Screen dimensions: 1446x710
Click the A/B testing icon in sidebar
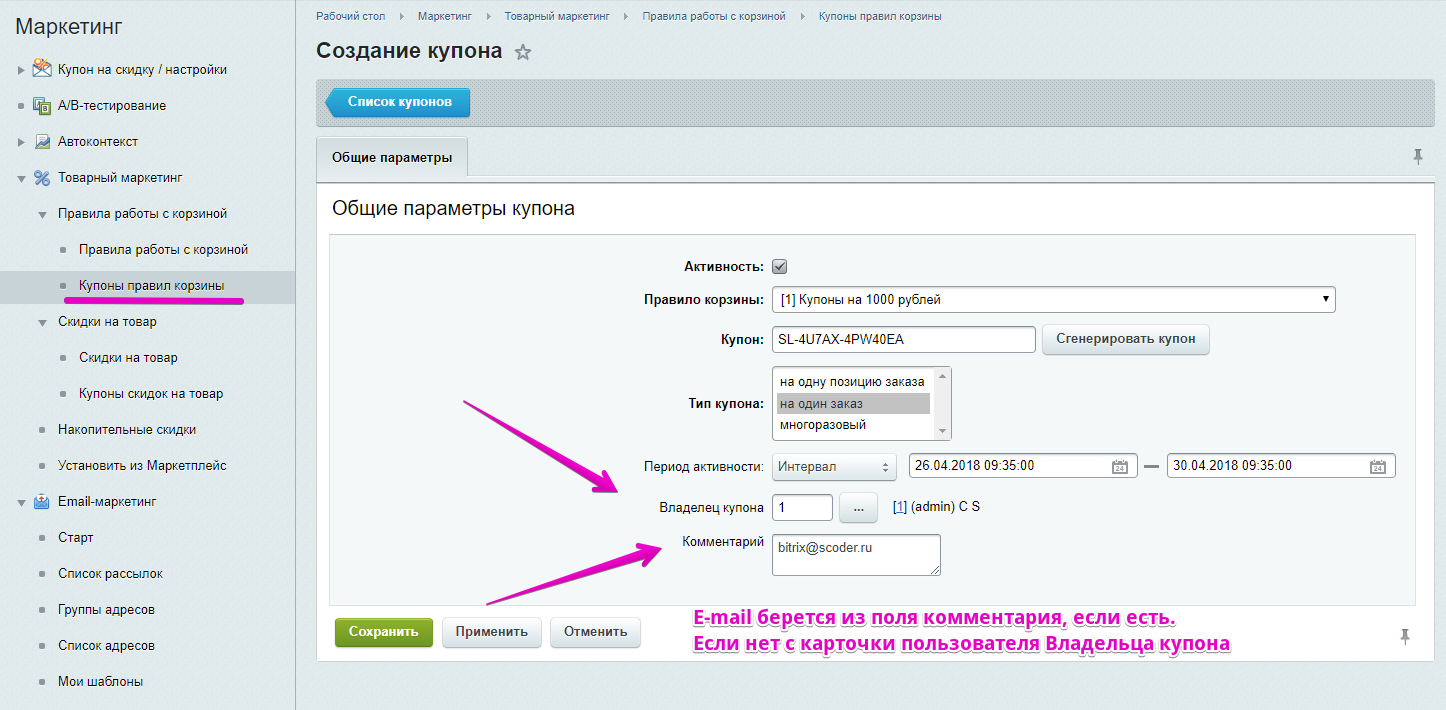pos(42,105)
